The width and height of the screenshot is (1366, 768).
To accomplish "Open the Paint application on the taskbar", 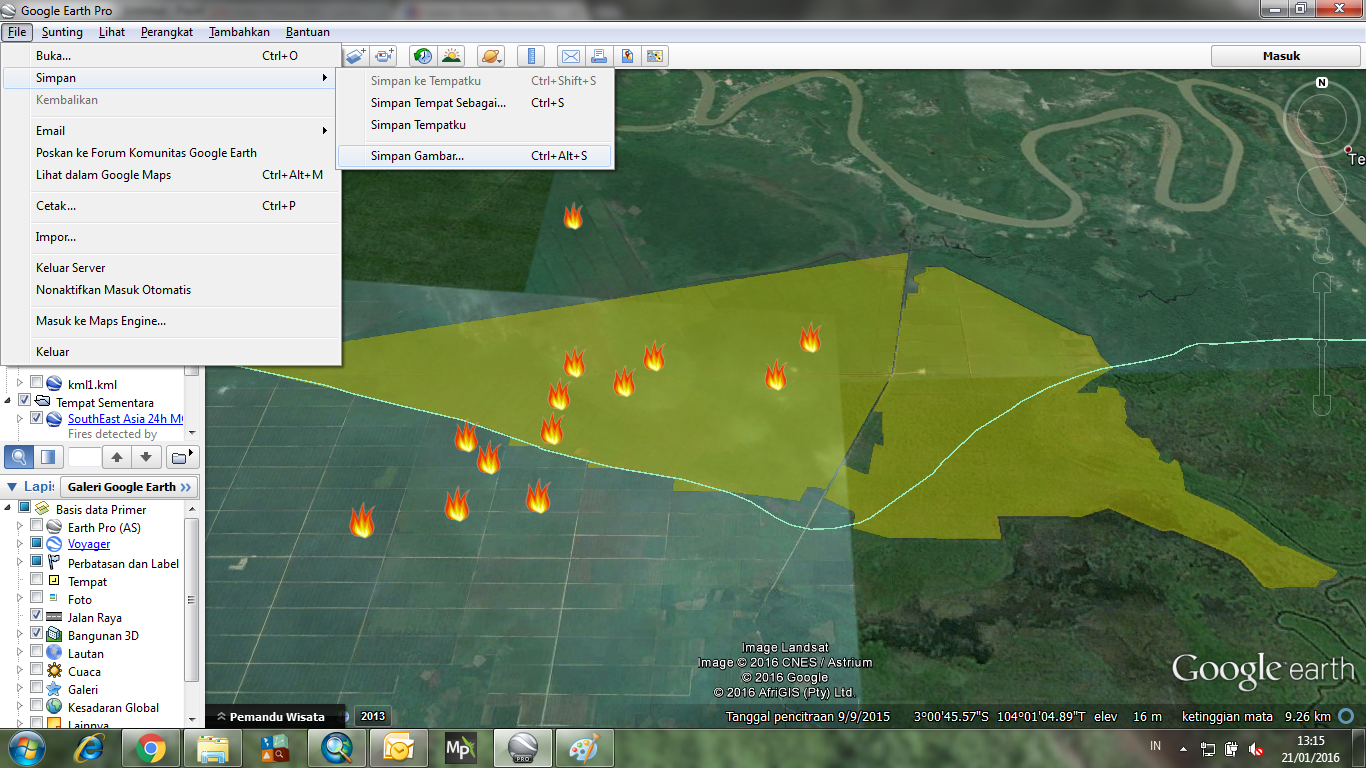I will coord(584,748).
